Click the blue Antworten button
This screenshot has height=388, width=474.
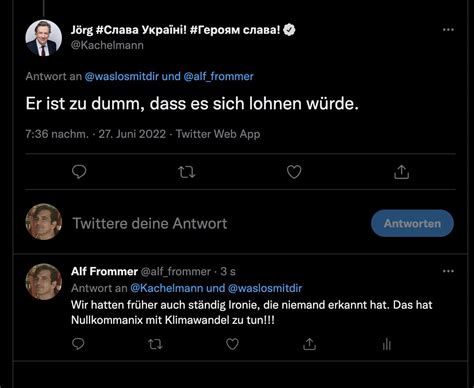click(412, 223)
